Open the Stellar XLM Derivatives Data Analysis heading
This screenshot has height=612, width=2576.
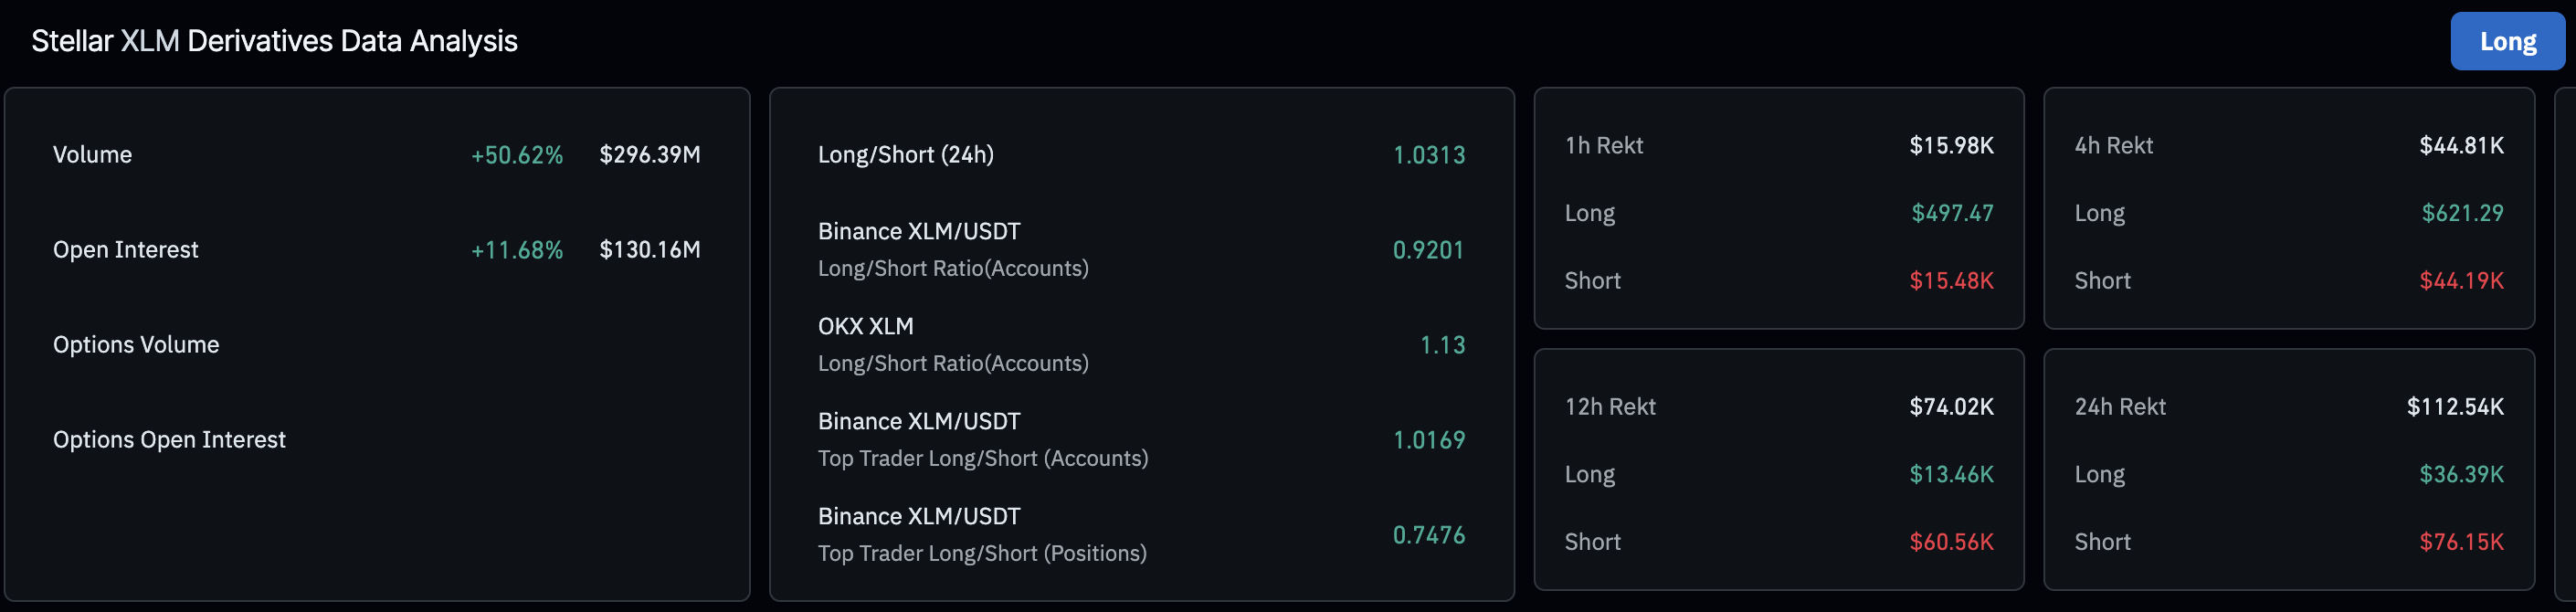tap(274, 41)
